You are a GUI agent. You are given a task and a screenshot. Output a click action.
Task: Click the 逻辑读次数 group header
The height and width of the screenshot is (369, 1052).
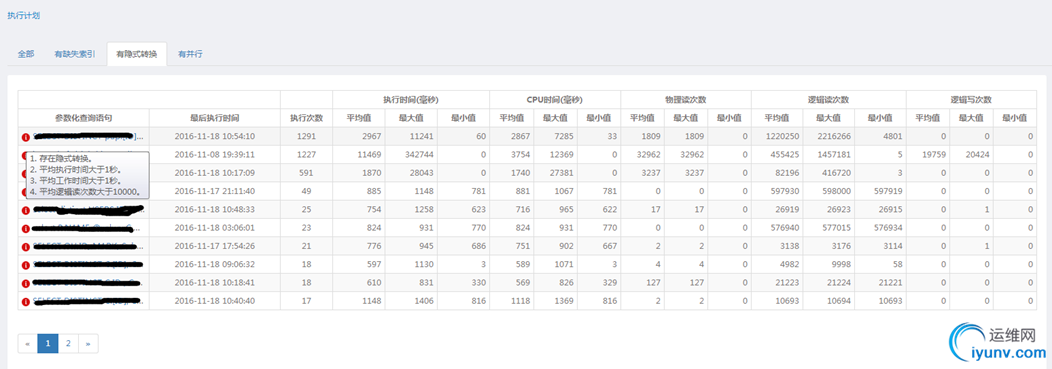point(829,99)
